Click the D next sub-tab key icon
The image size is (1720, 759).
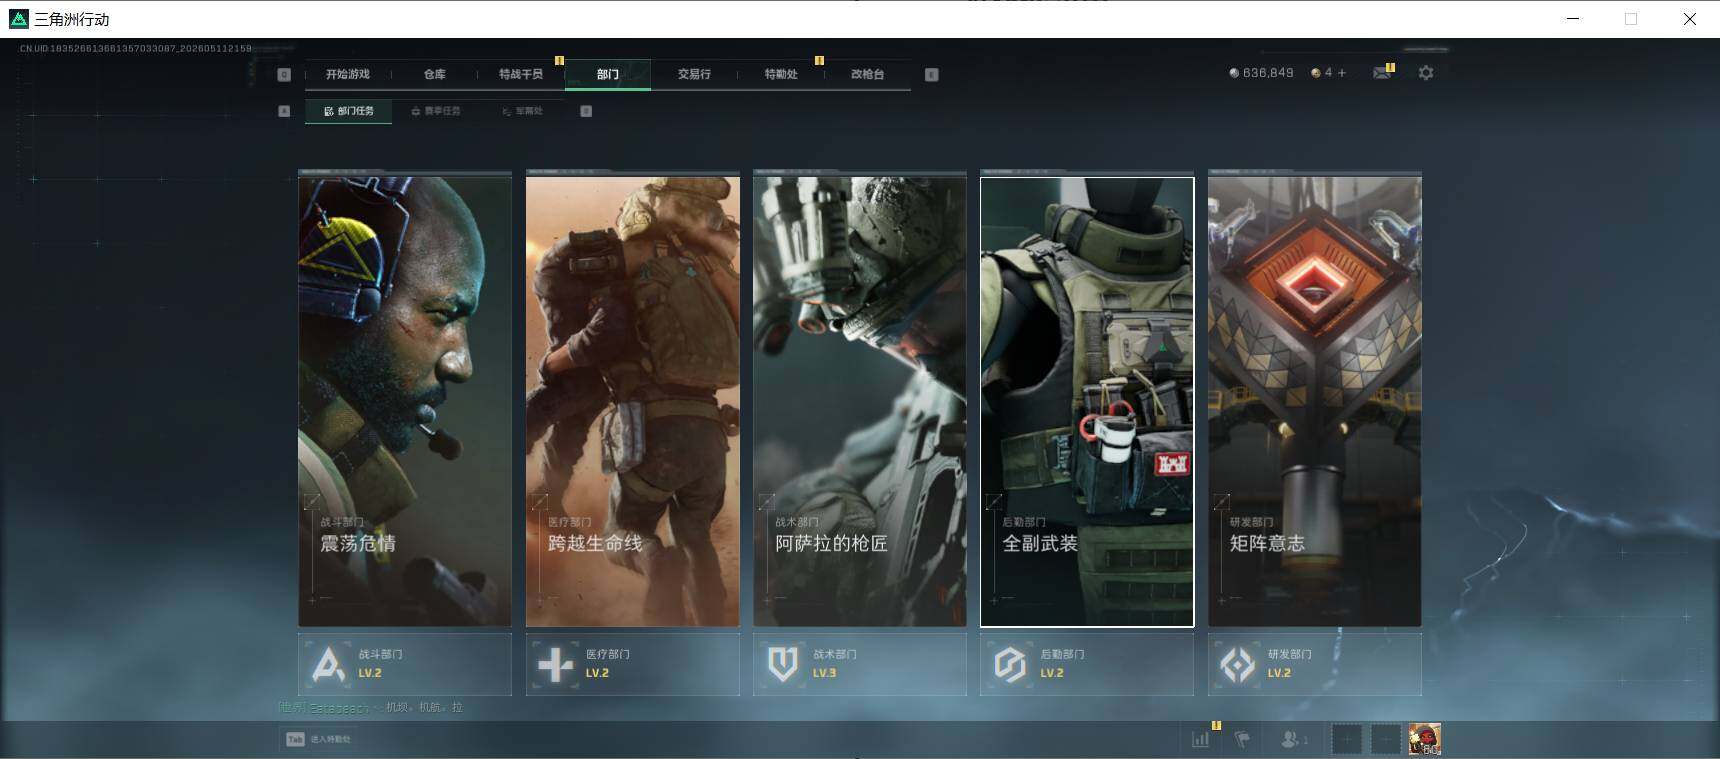pos(586,111)
